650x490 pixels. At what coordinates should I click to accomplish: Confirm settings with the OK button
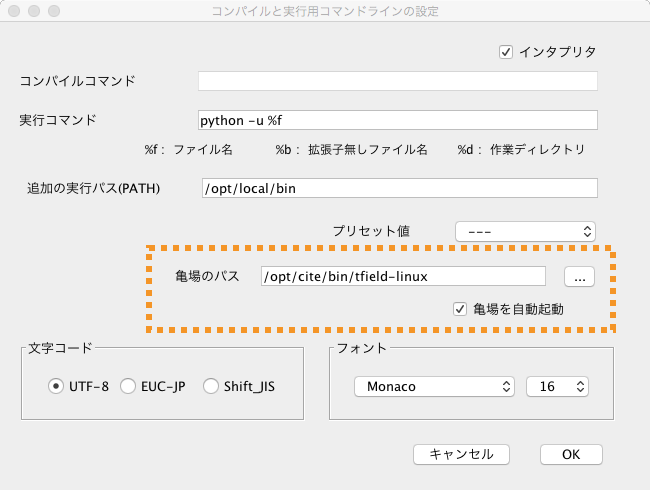point(571,454)
